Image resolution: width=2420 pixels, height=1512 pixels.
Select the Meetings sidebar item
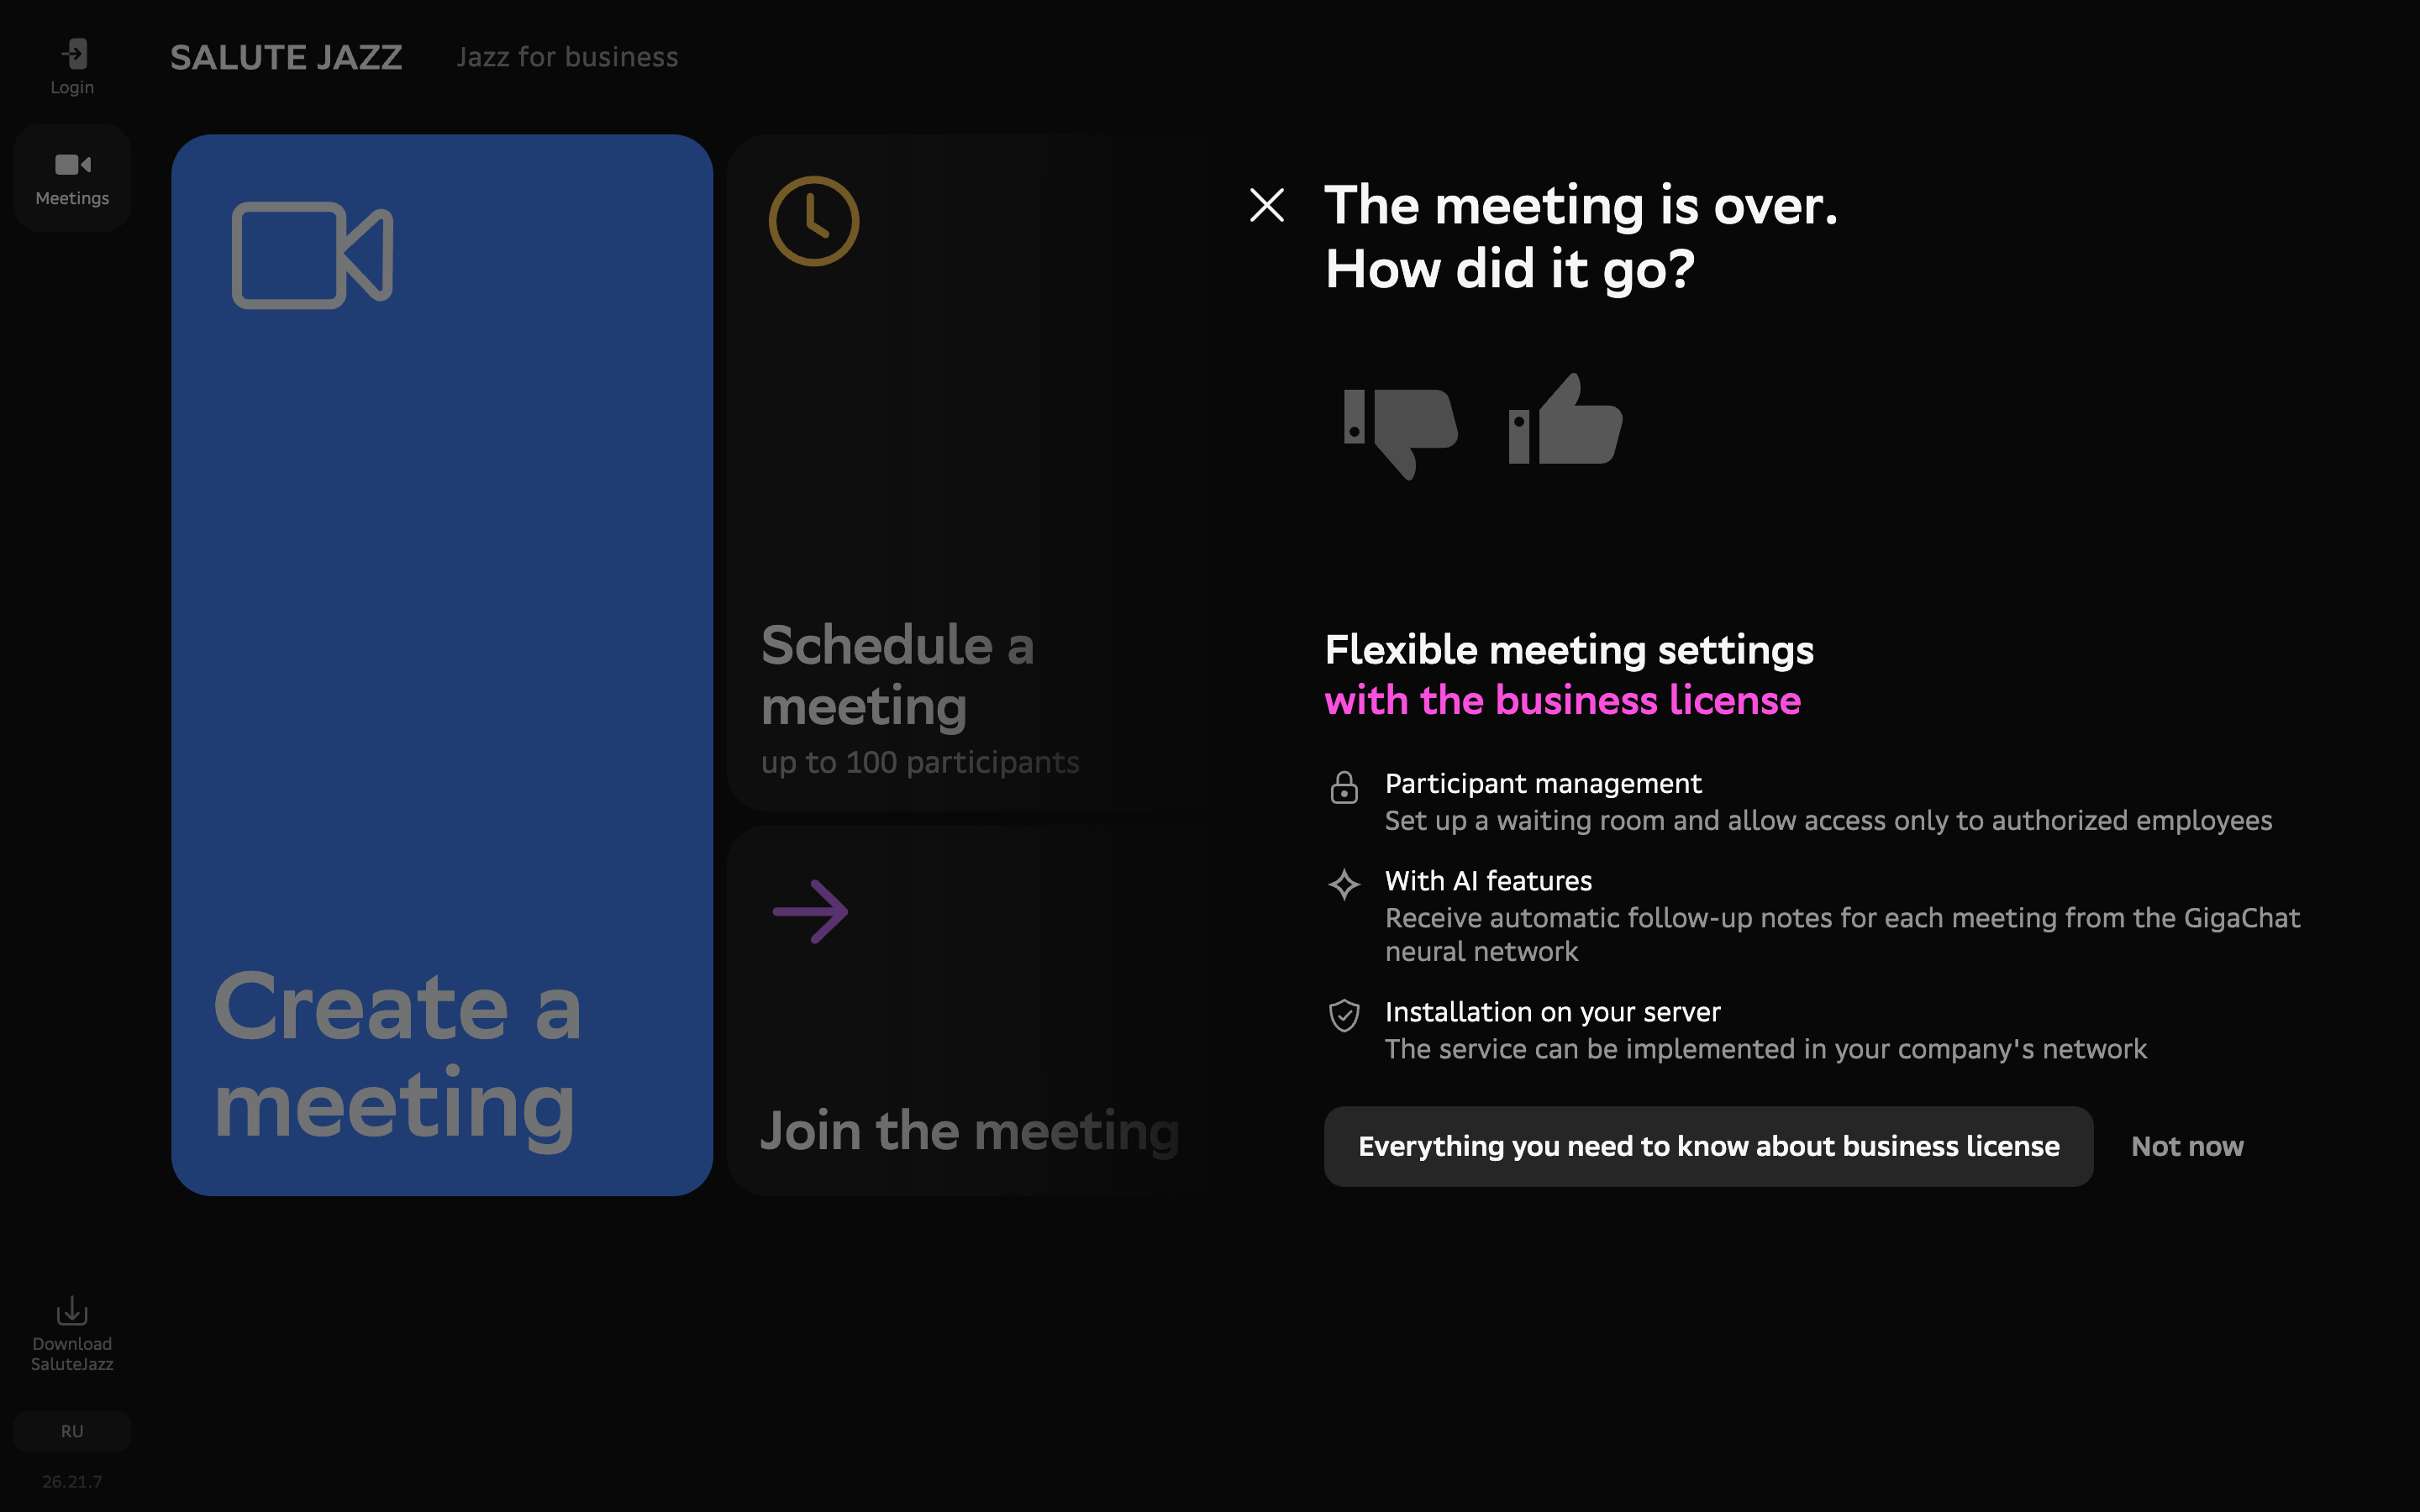click(72, 179)
